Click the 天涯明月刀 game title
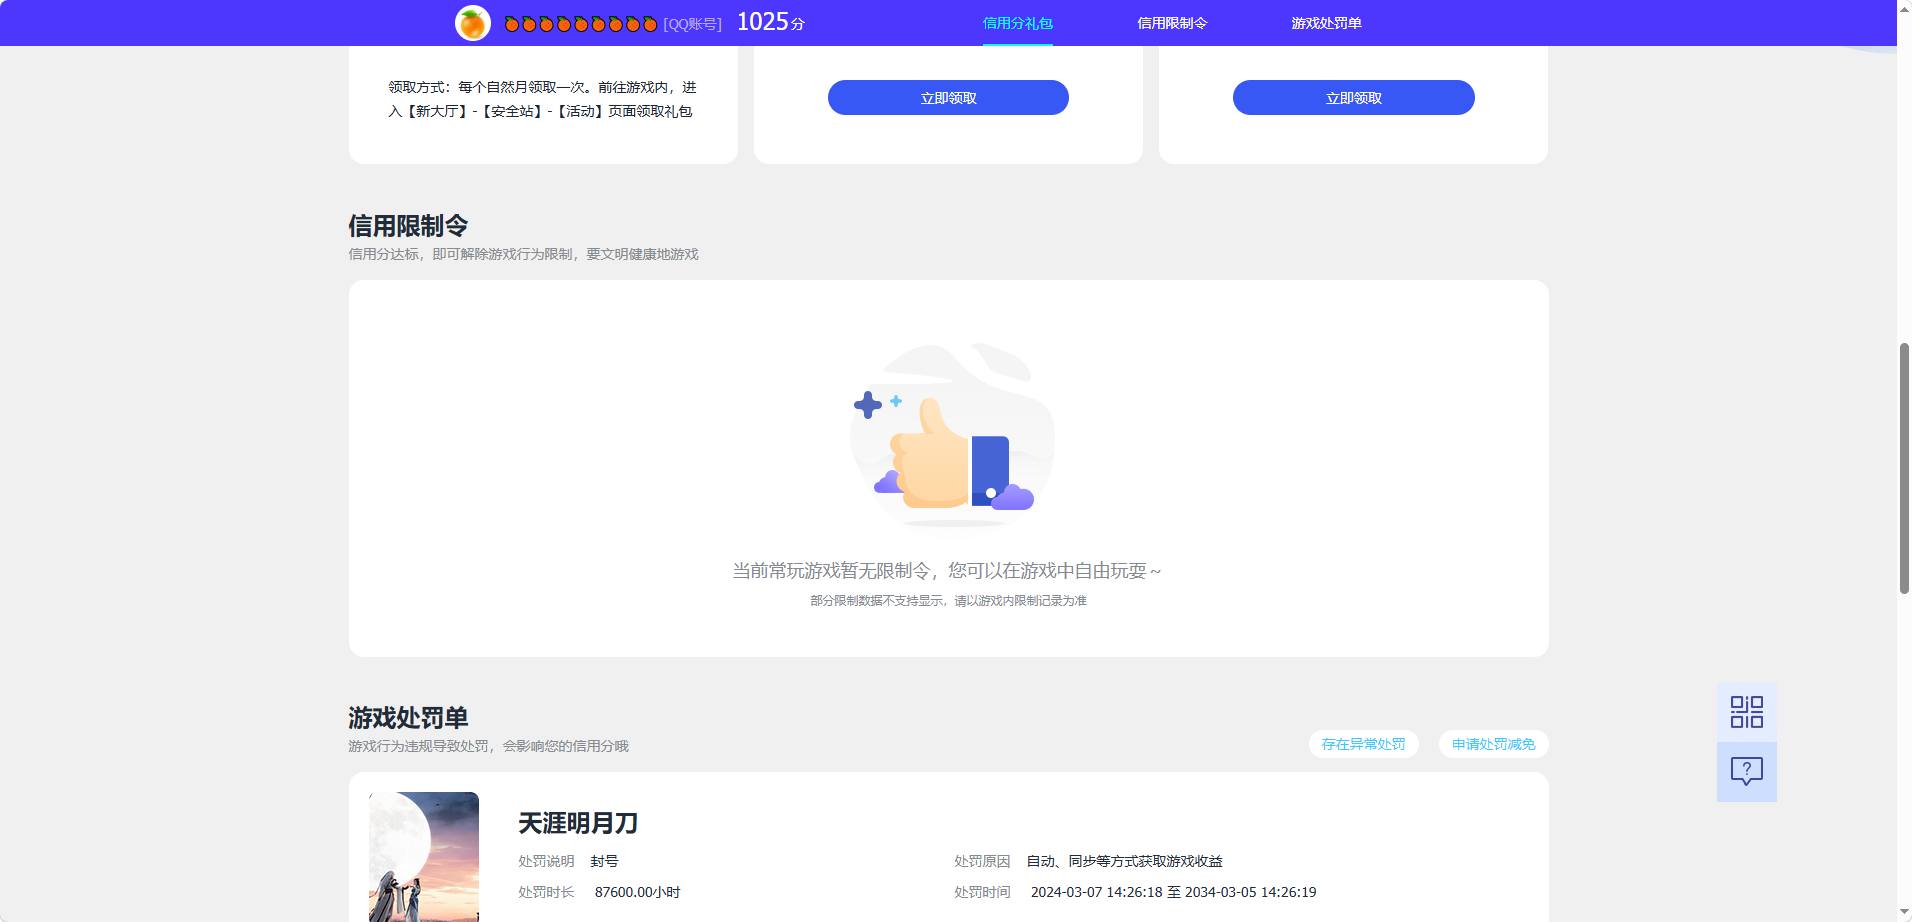Viewport: 1912px width, 922px height. (578, 823)
